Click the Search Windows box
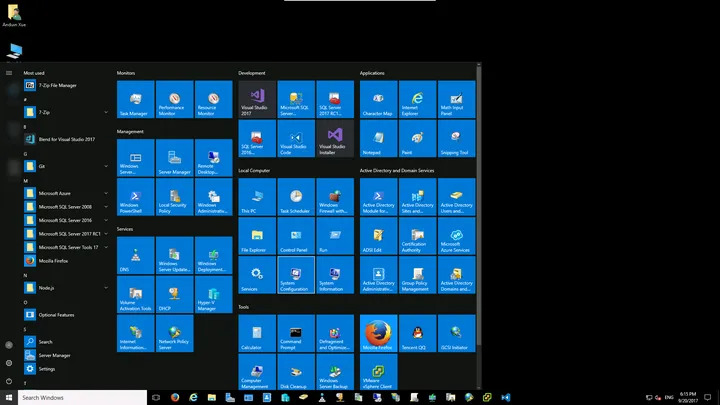720x405 pixels. pyautogui.click(x=82, y=398)
